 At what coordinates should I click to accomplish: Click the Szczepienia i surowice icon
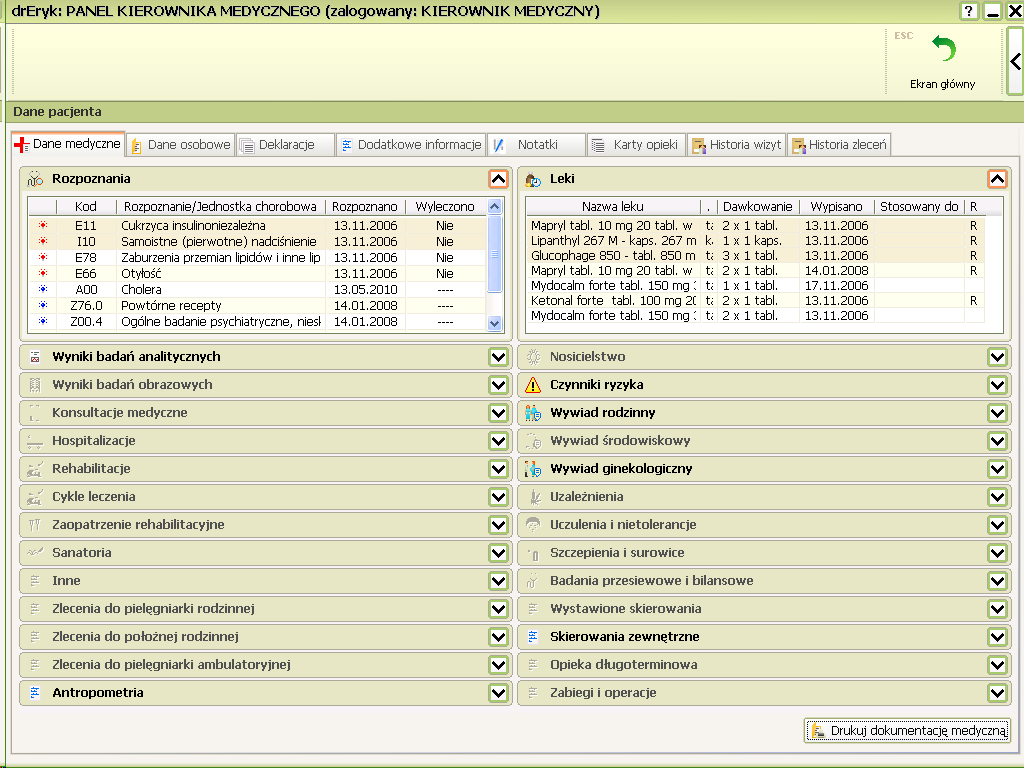point(534,554)
